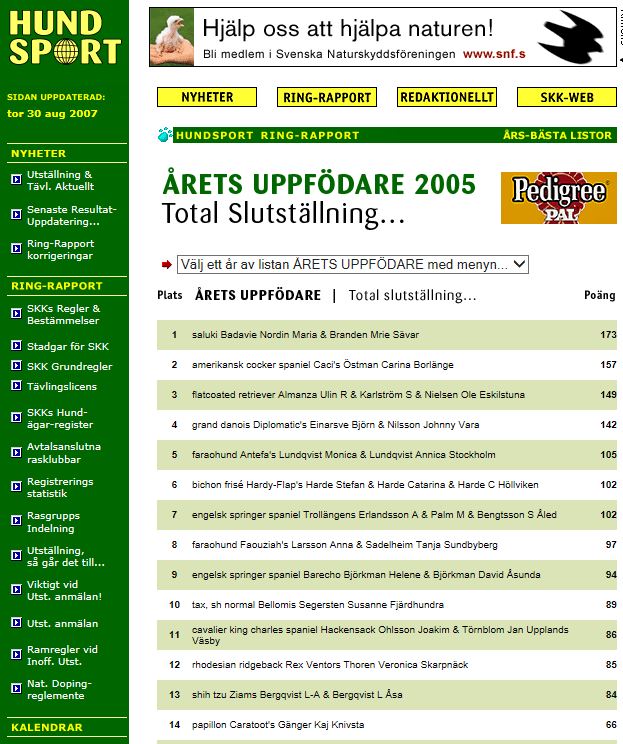Click the Poäng column header
623x744 pixels.
pos(600,295)
